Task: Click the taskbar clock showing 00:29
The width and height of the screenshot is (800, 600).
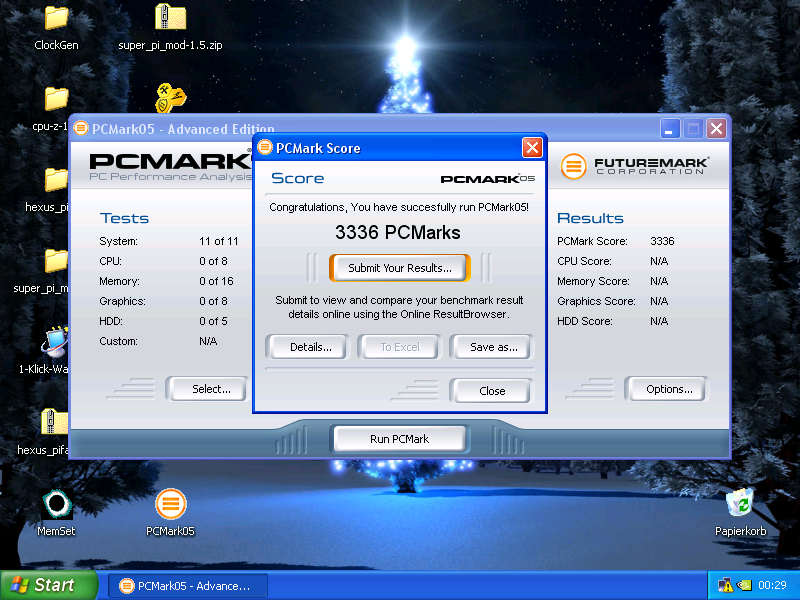Action: [772, 585]
